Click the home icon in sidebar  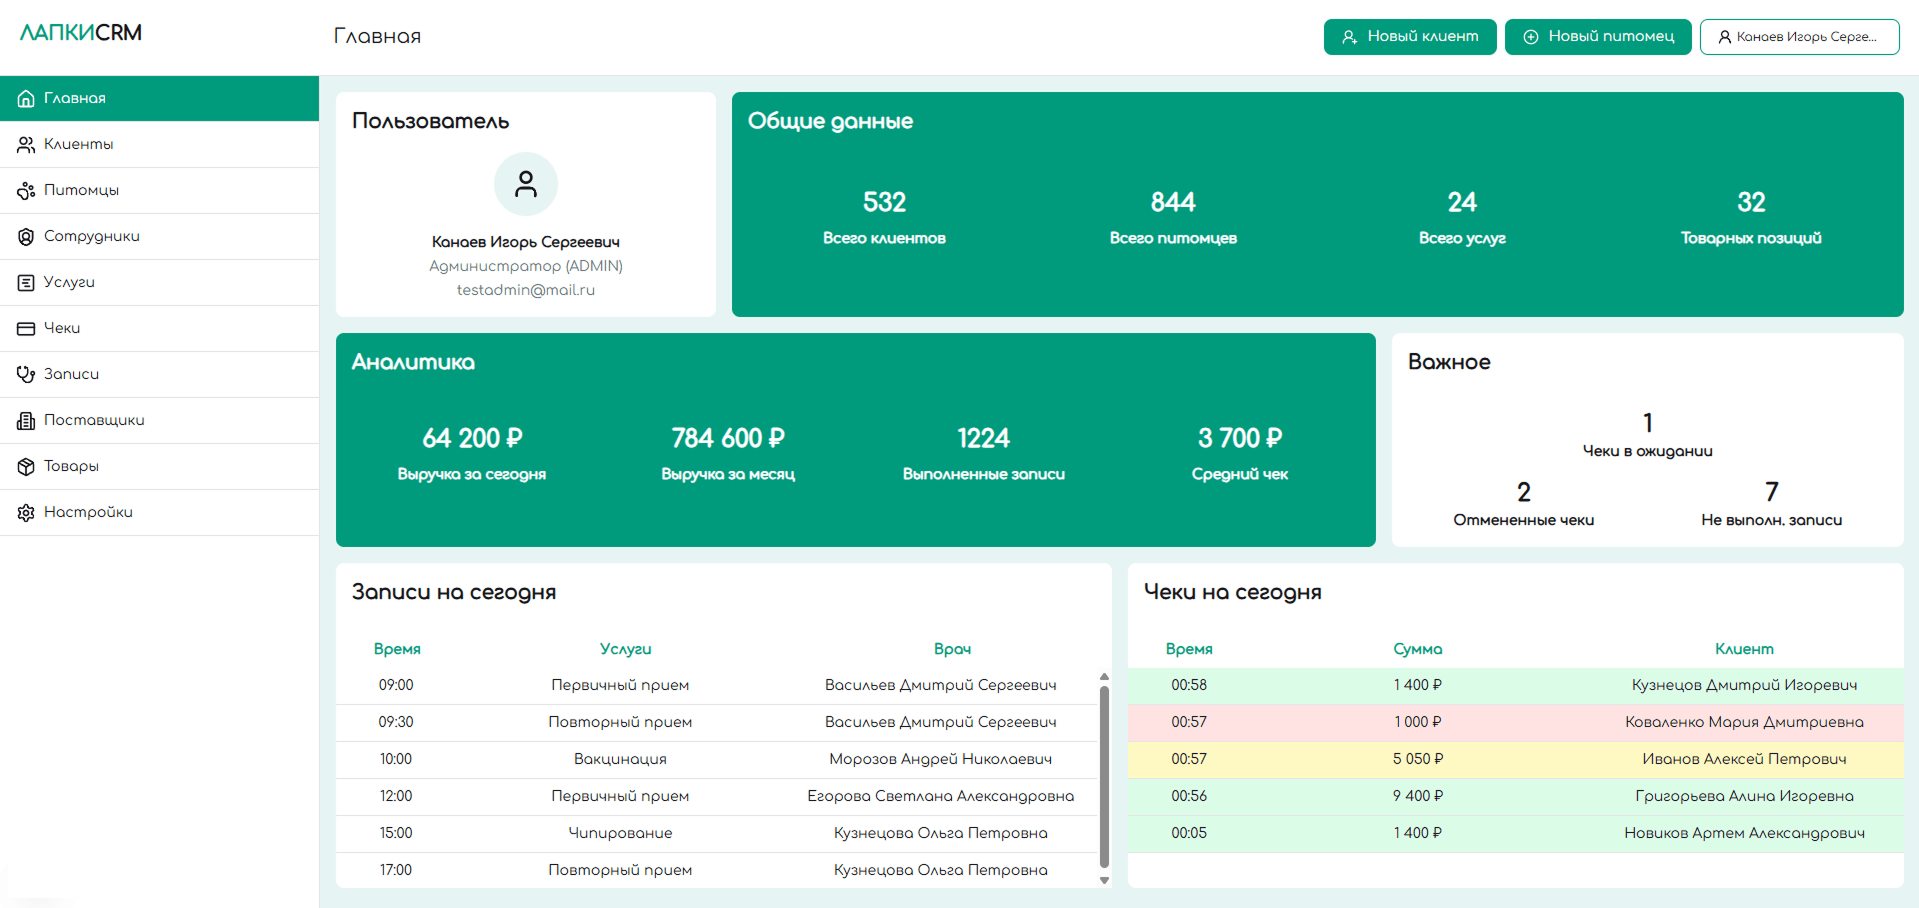click(26, 99)
